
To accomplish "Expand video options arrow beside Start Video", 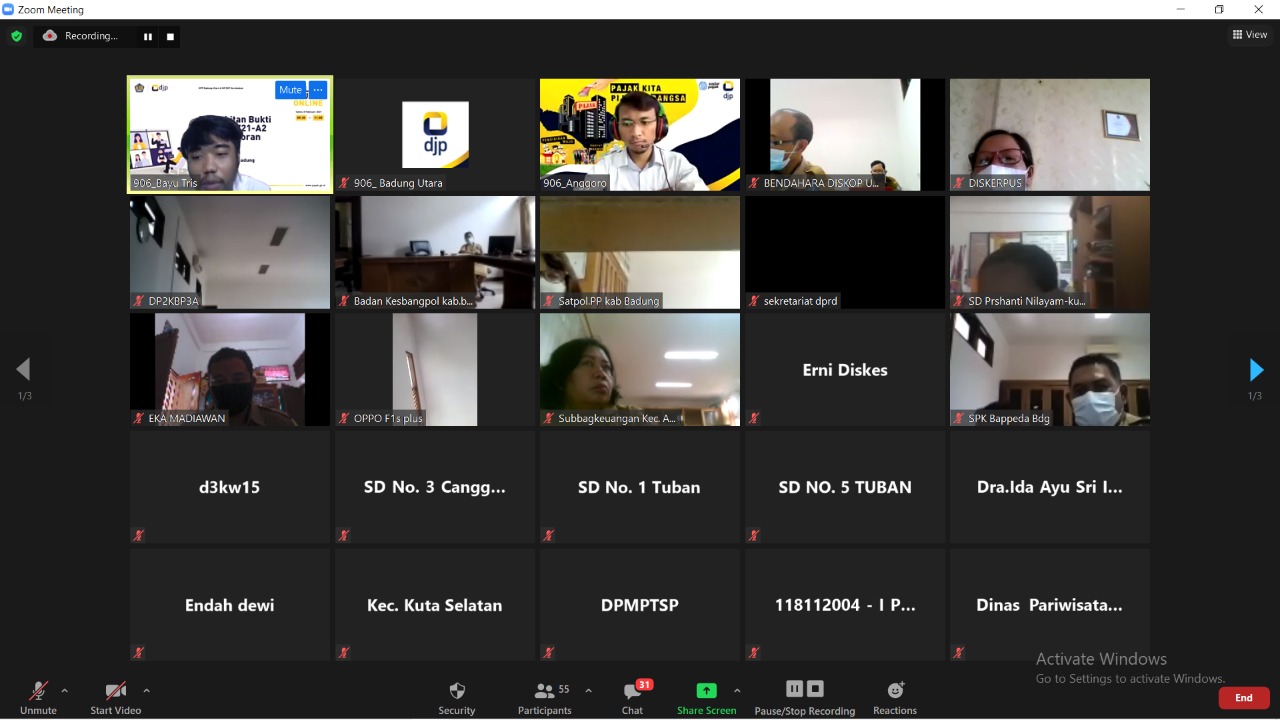I will point(146,690).
